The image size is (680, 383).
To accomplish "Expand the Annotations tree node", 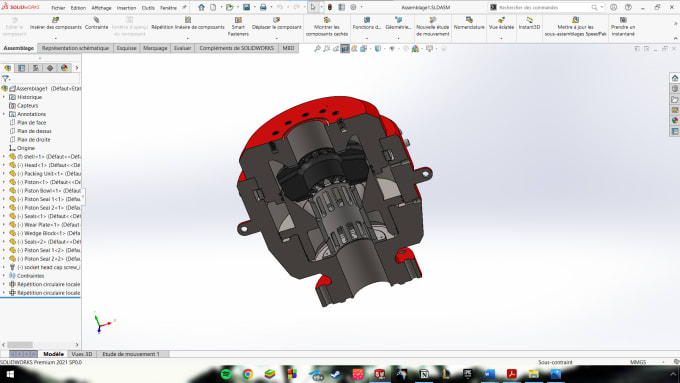I will point(4,114).
